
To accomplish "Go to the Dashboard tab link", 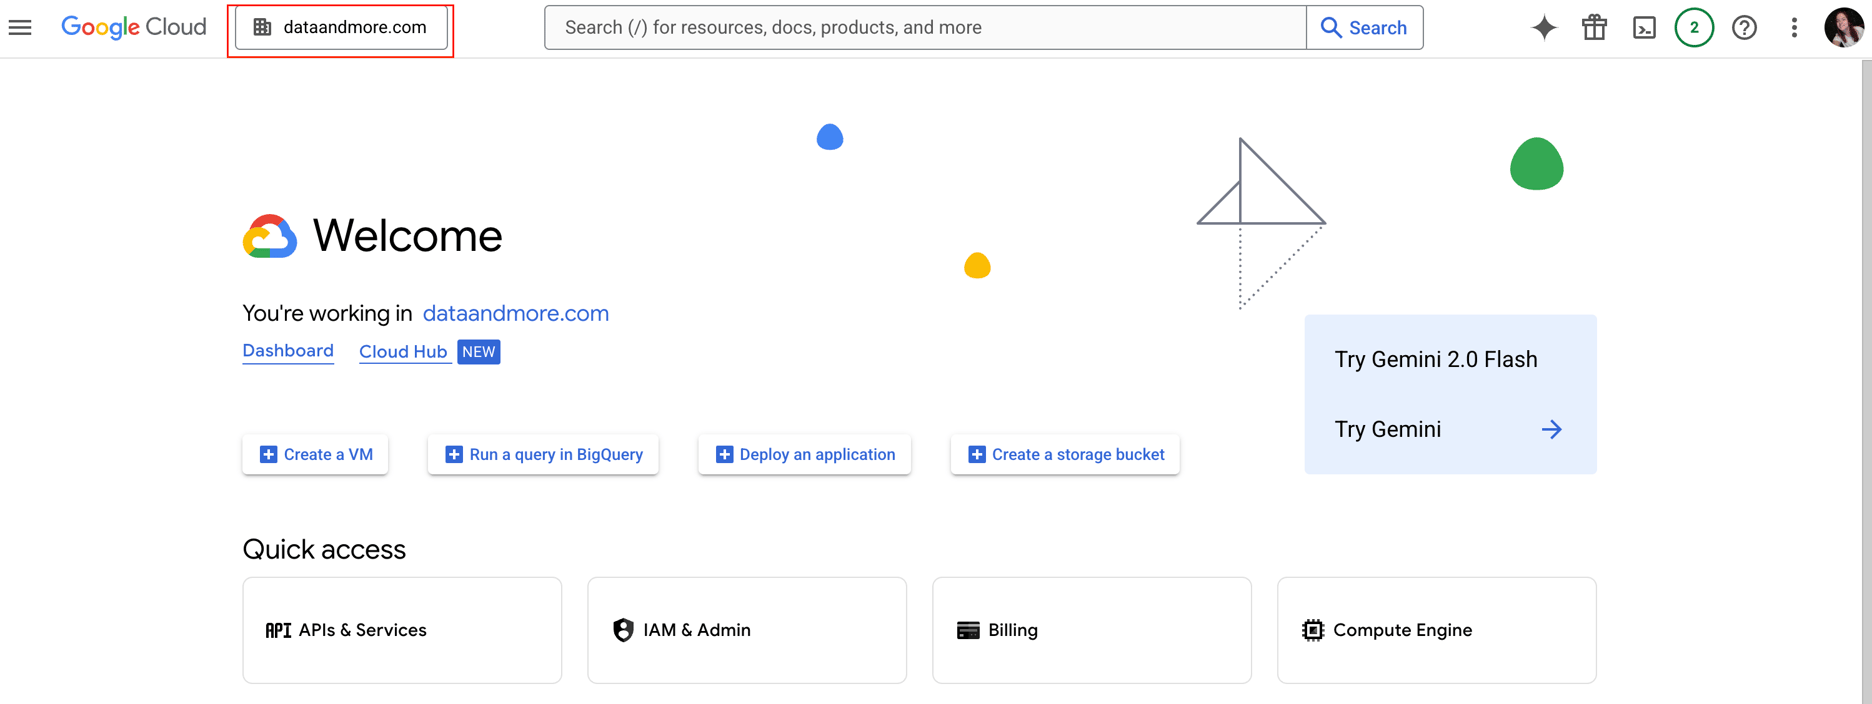I will tap(288, 351).
